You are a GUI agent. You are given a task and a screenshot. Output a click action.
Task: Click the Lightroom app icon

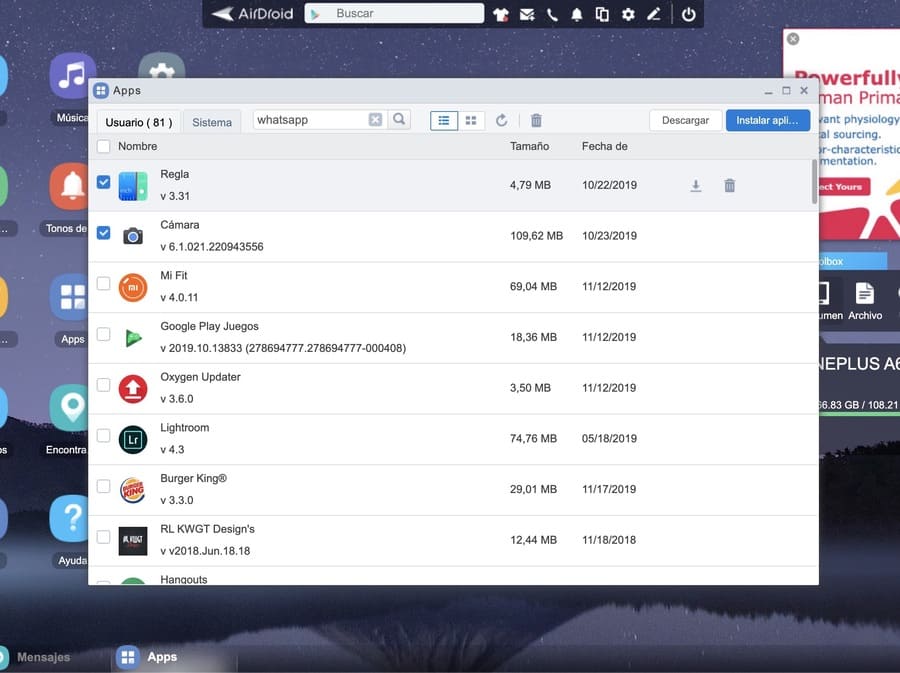133,439
